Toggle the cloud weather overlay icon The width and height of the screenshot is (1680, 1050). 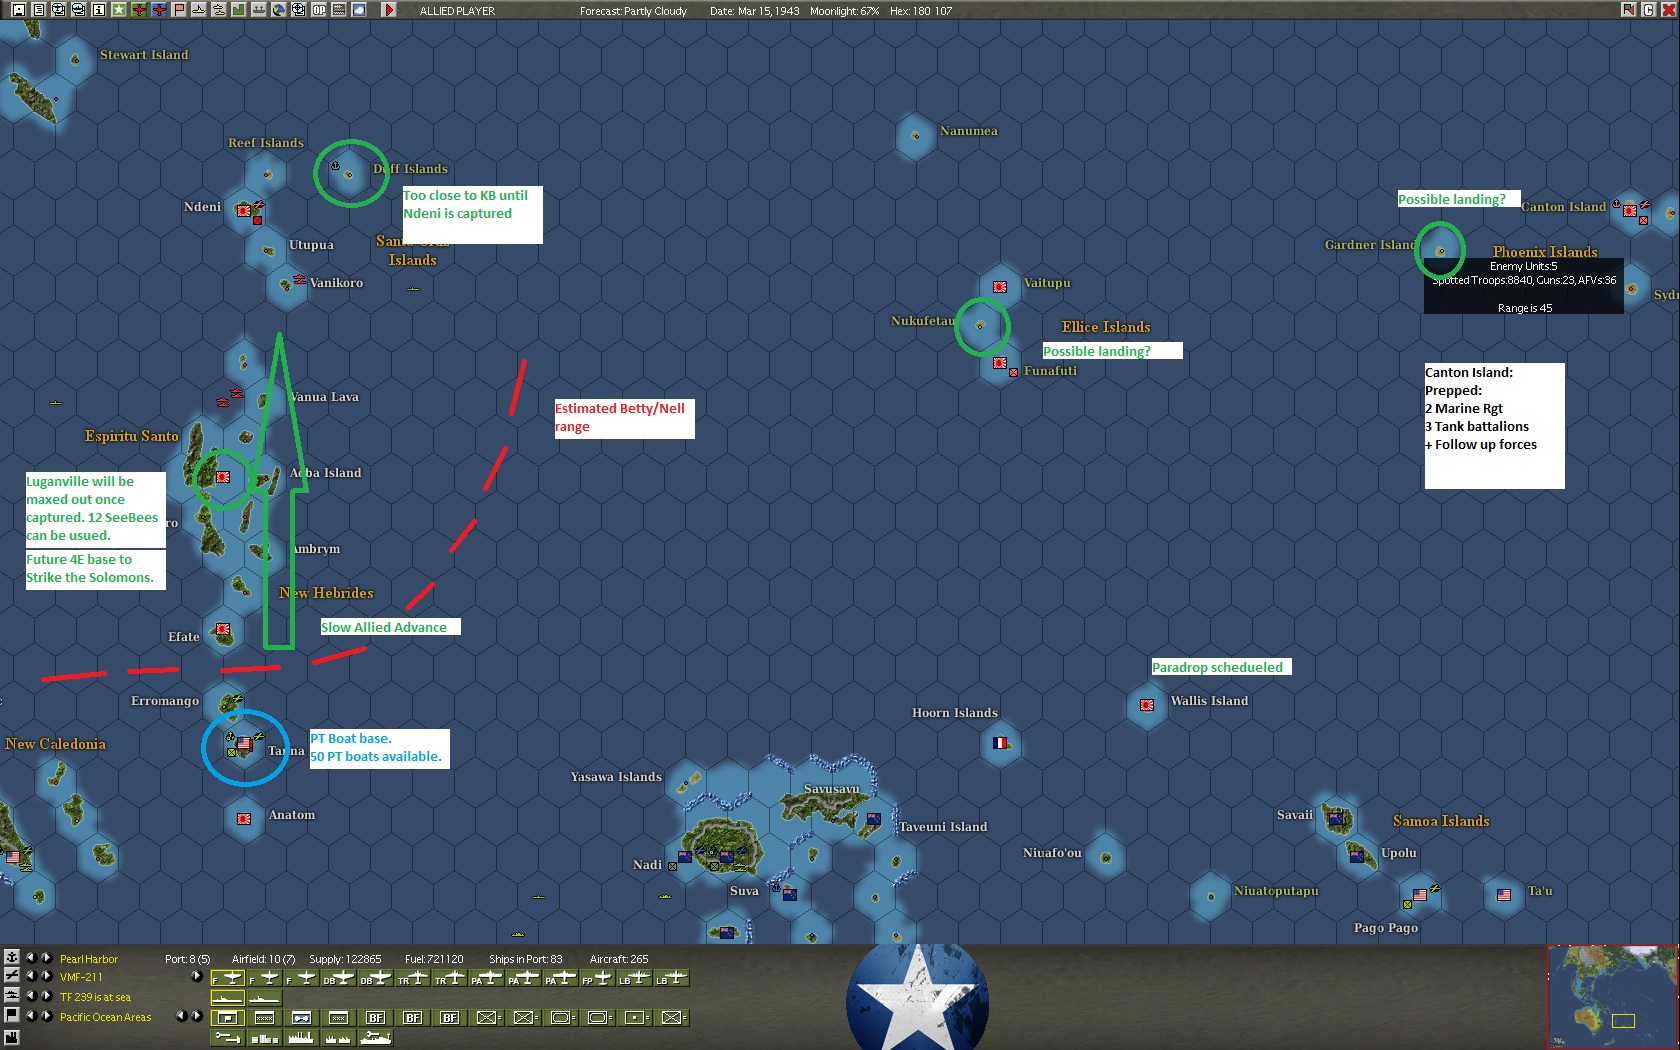[359, 10]
